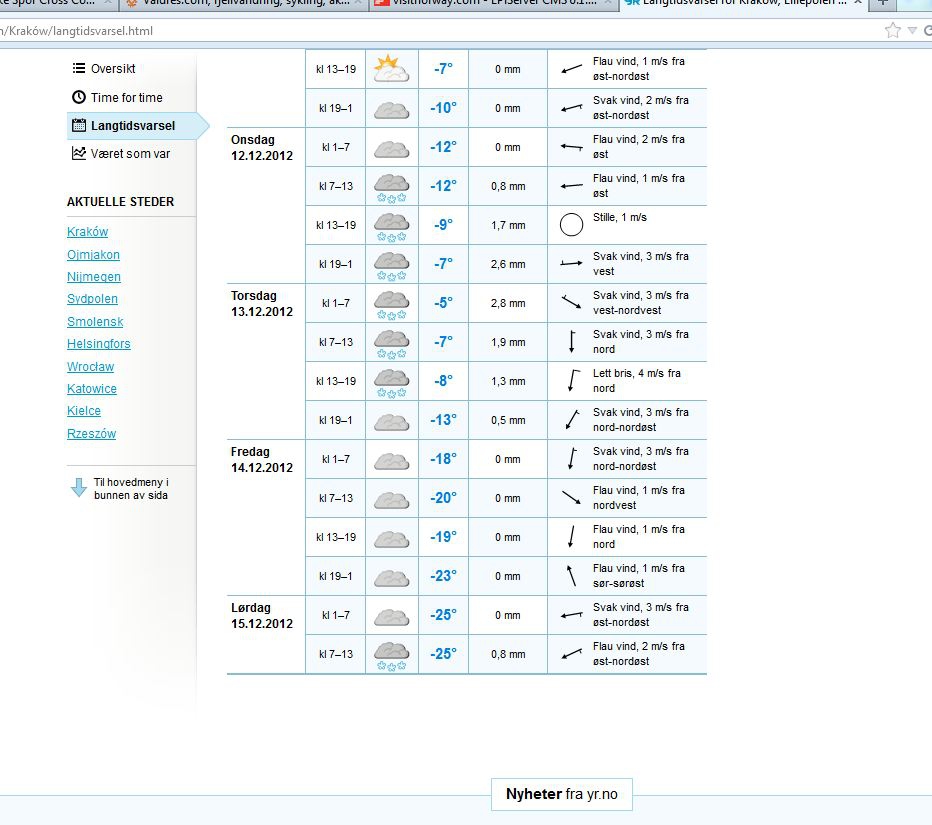
Task: Open the Helsingfors location link
Action: click(x=99, y=344)
